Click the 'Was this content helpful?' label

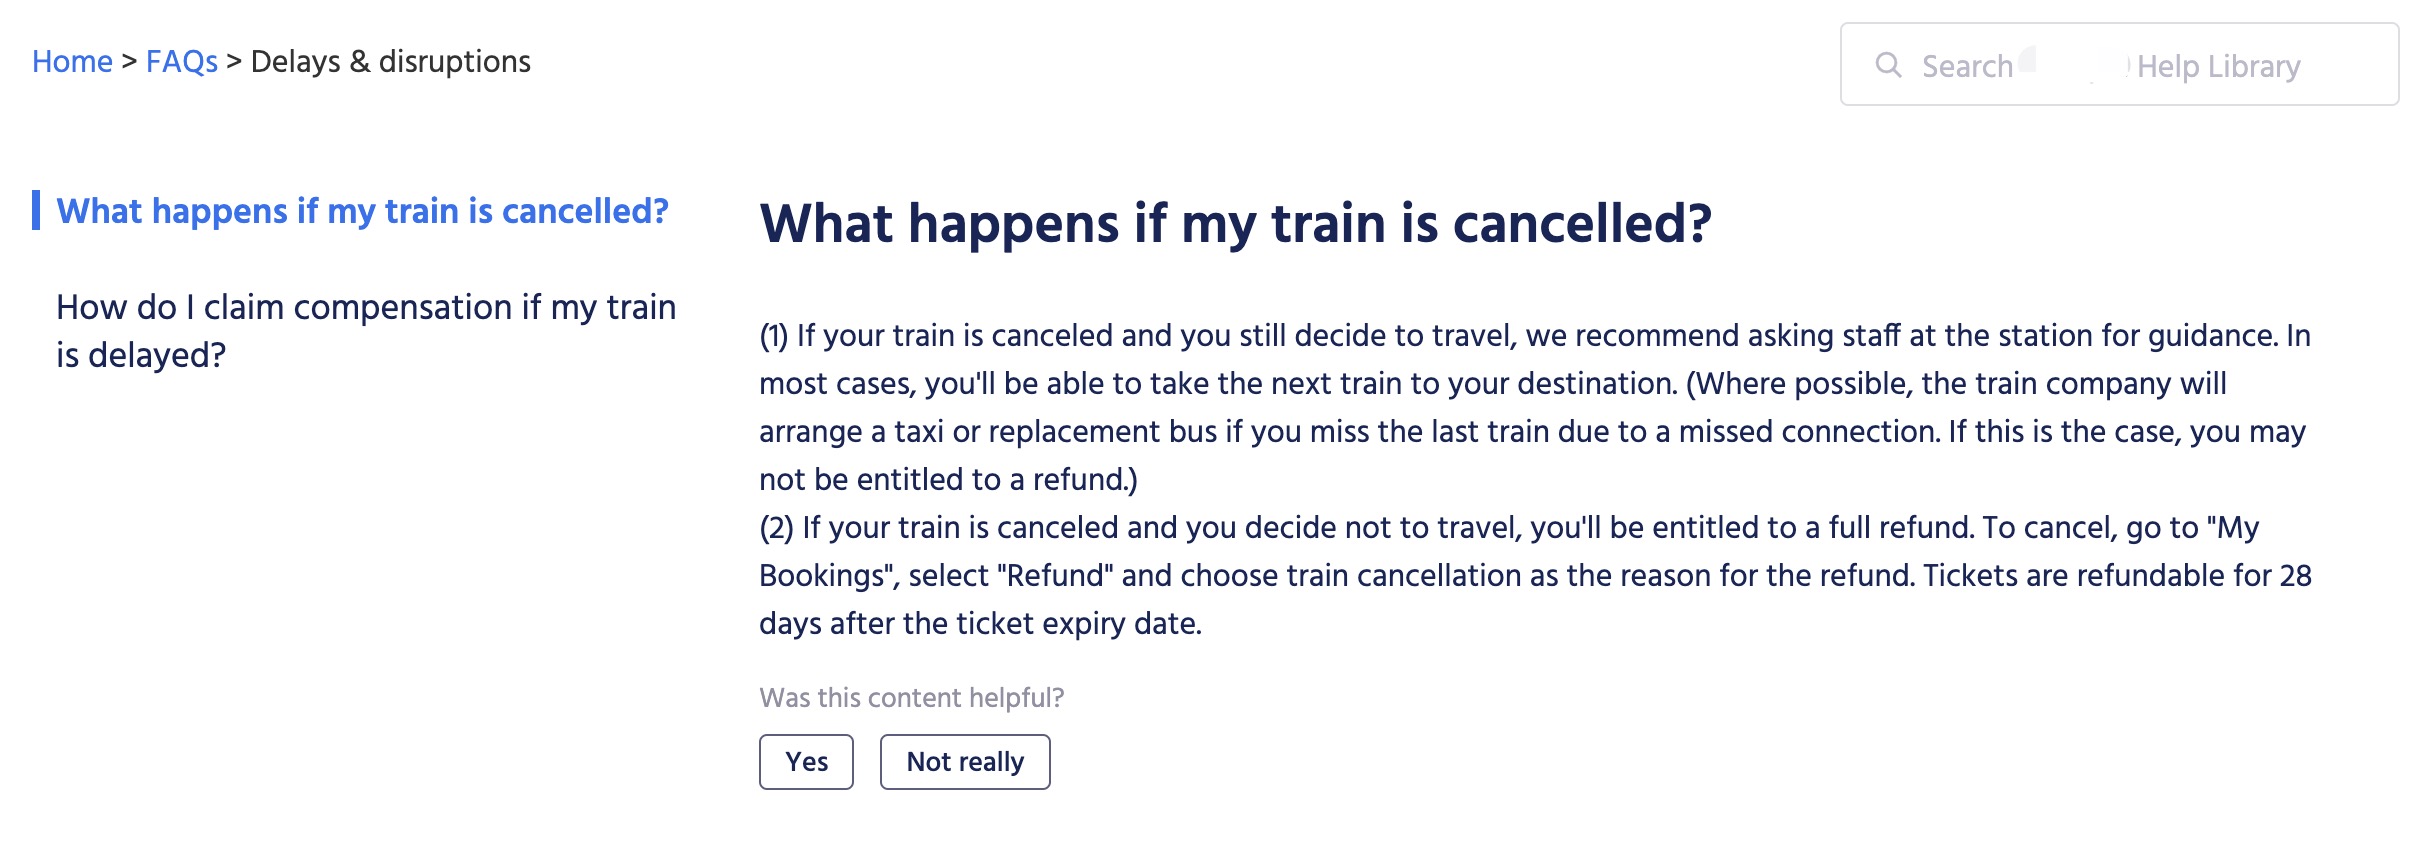tap(911, 698)
